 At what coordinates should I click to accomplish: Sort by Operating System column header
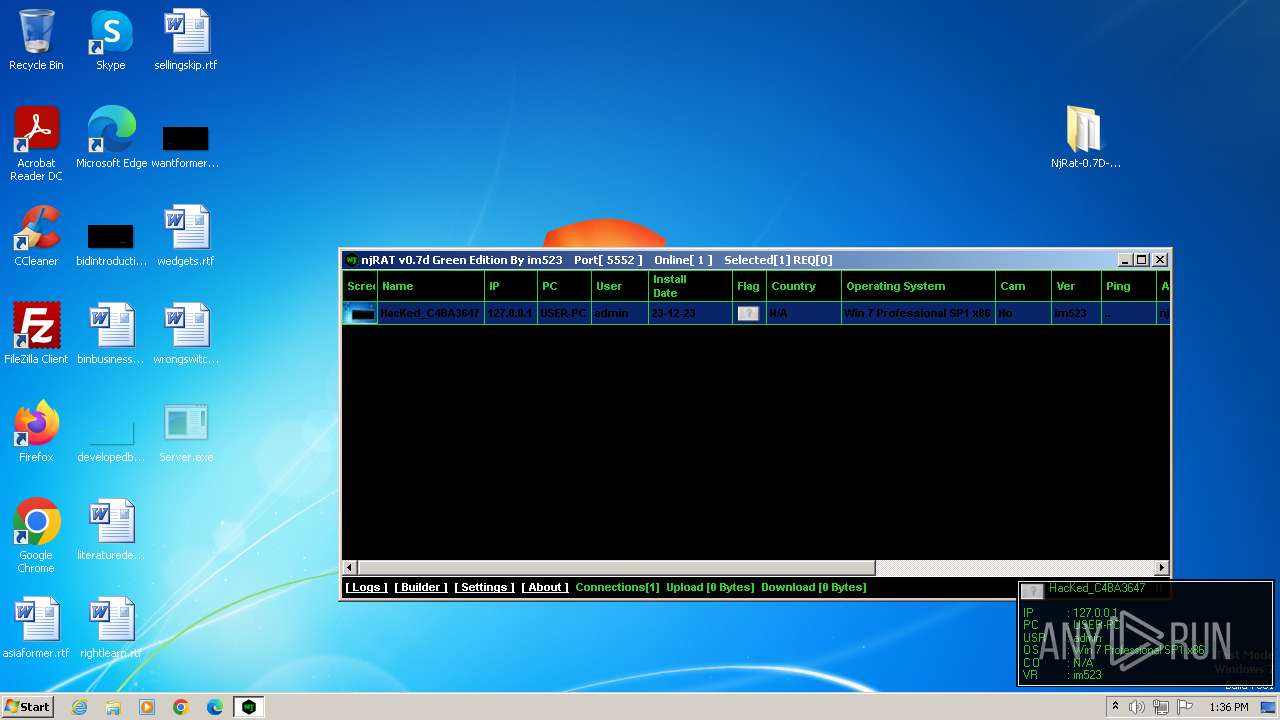[918, 286]
